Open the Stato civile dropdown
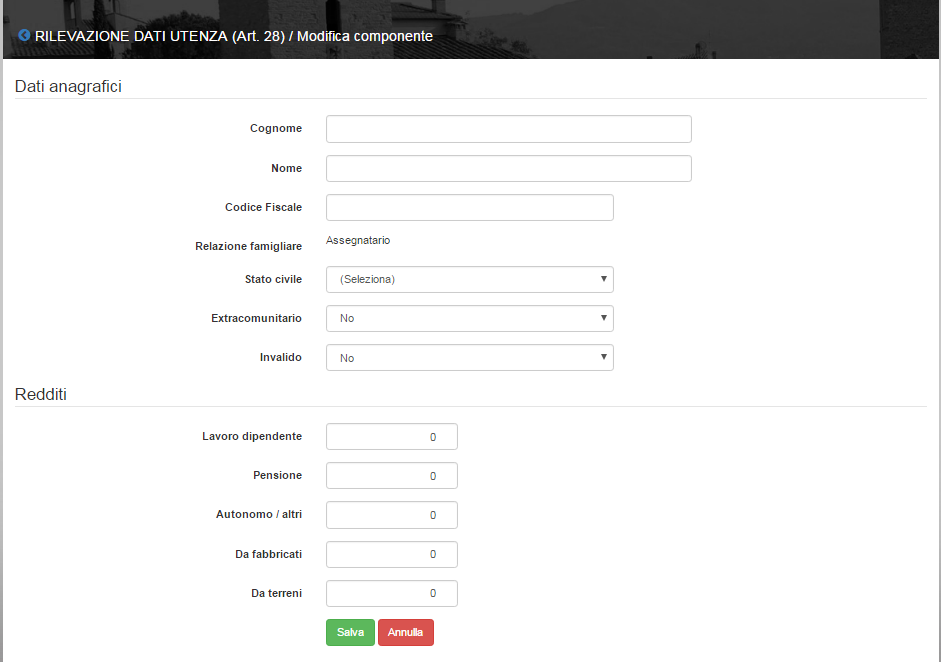 pos(469,280)
